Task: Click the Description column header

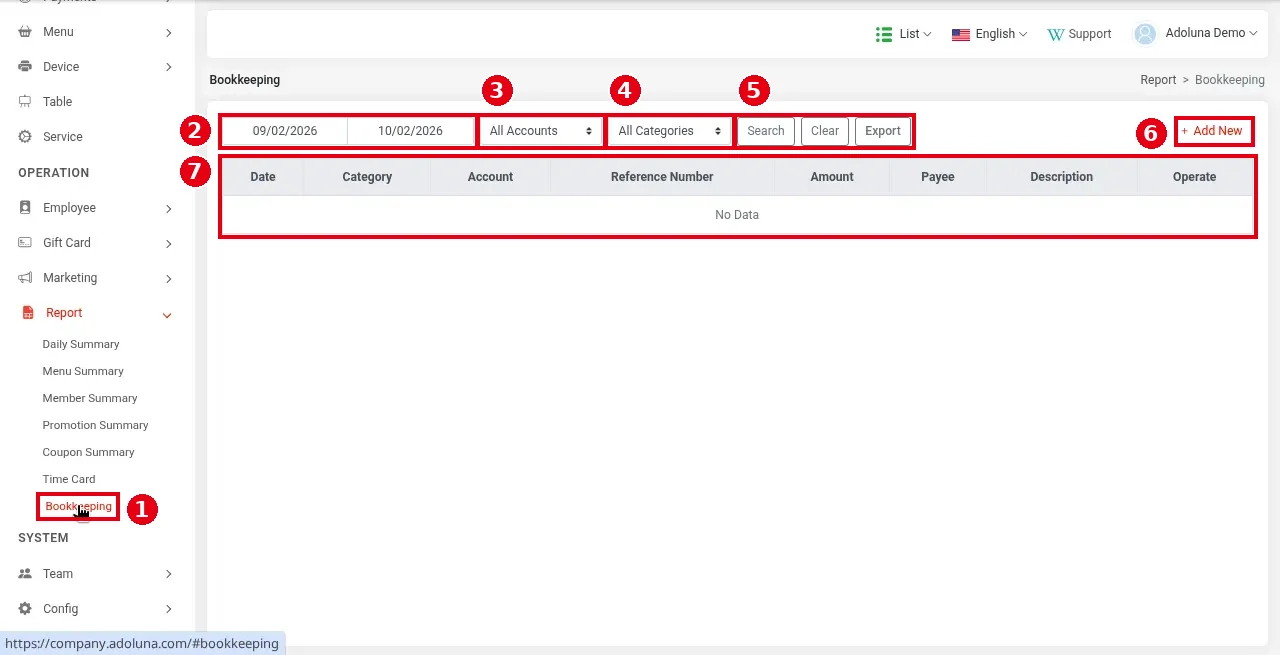Action: pyautogui.click(x=1062, y=177)
